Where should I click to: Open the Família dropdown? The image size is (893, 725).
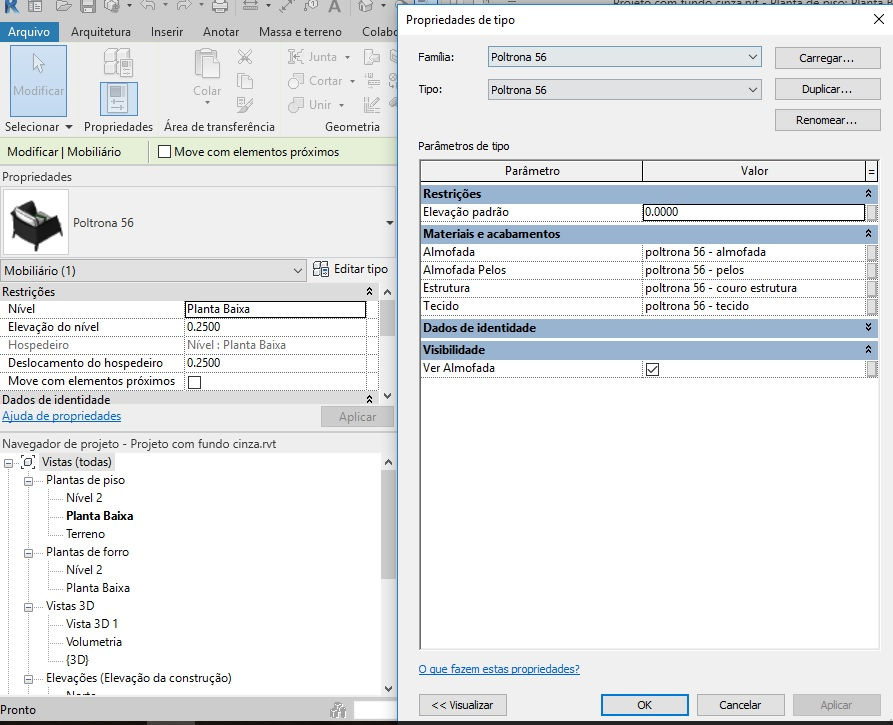tap(624, 57)
